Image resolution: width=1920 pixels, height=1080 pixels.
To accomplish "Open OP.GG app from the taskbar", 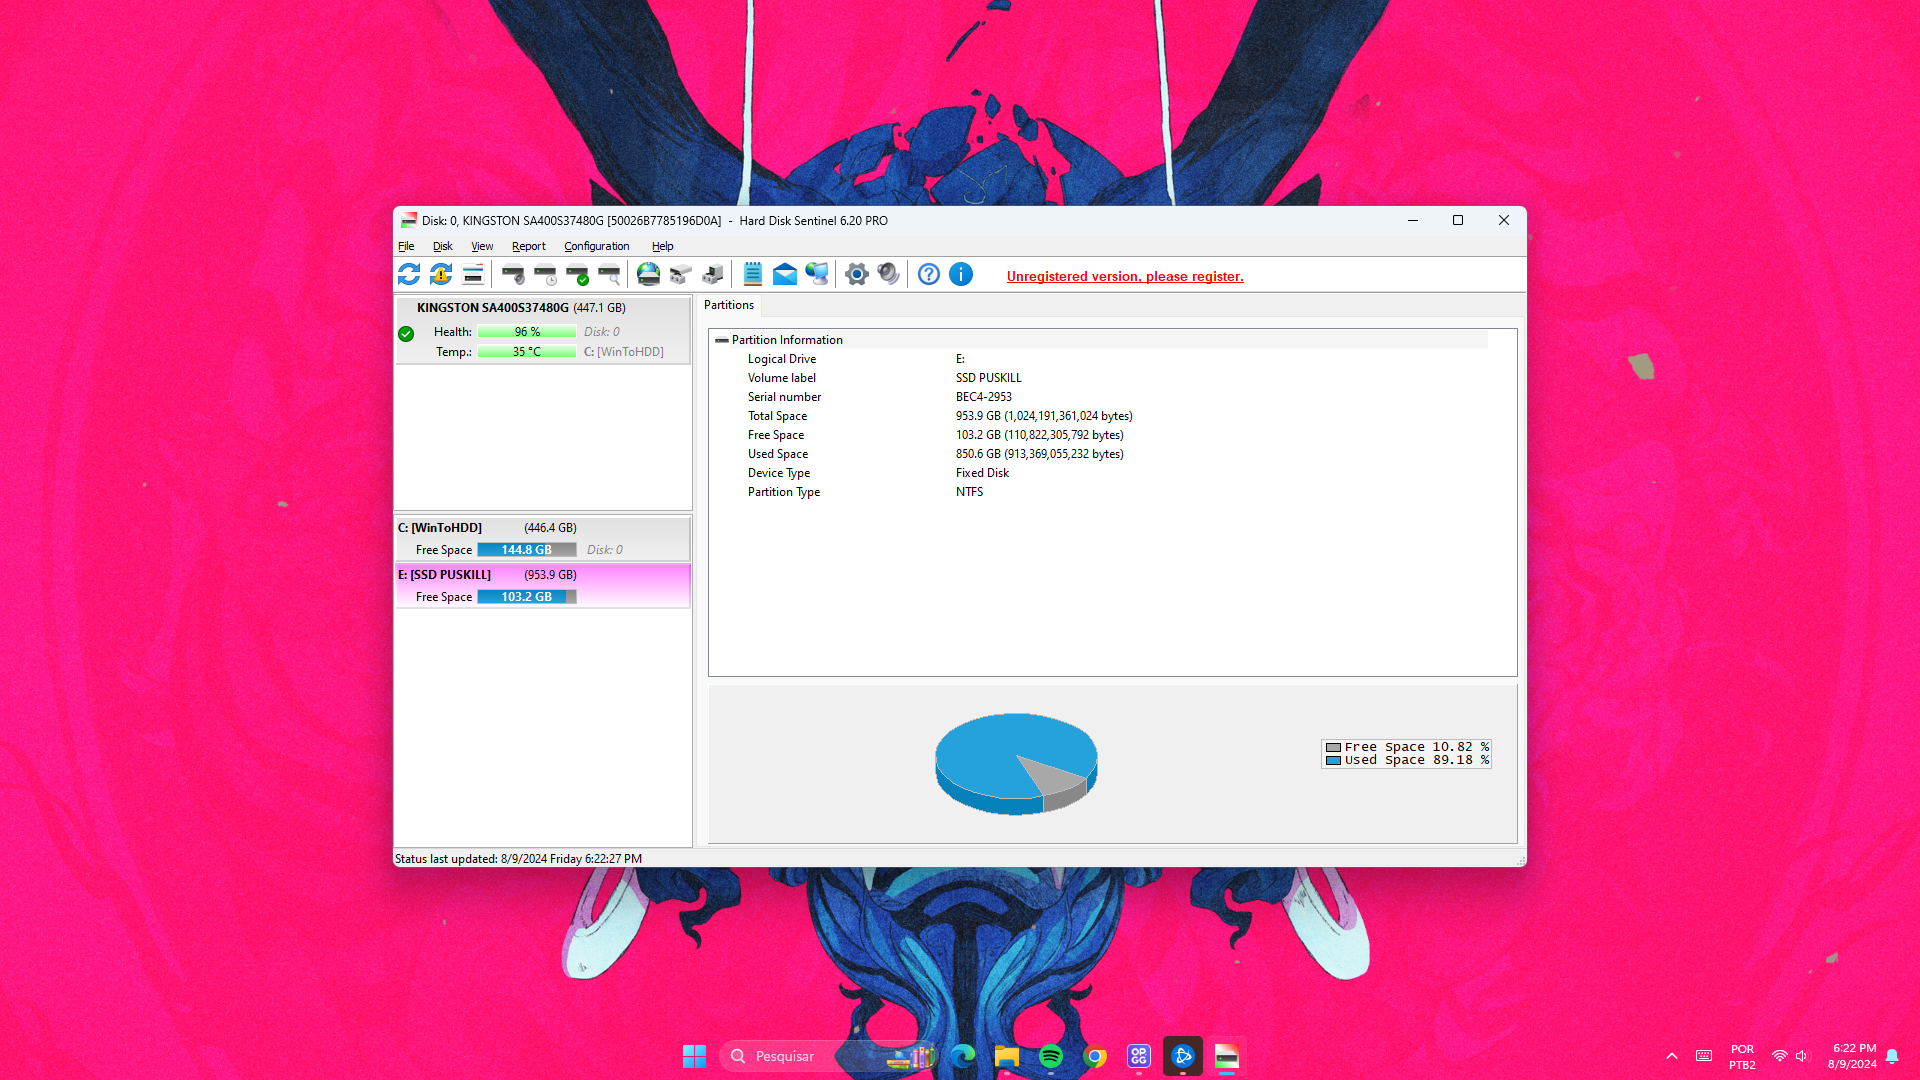I will coord(1139,1056).
